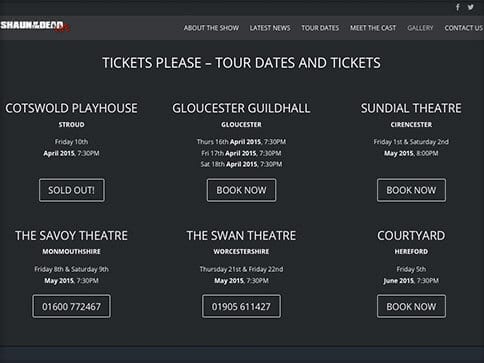Open Meet the Cast page
Viewport: 484px width, 363px height.
coord(373,28)
